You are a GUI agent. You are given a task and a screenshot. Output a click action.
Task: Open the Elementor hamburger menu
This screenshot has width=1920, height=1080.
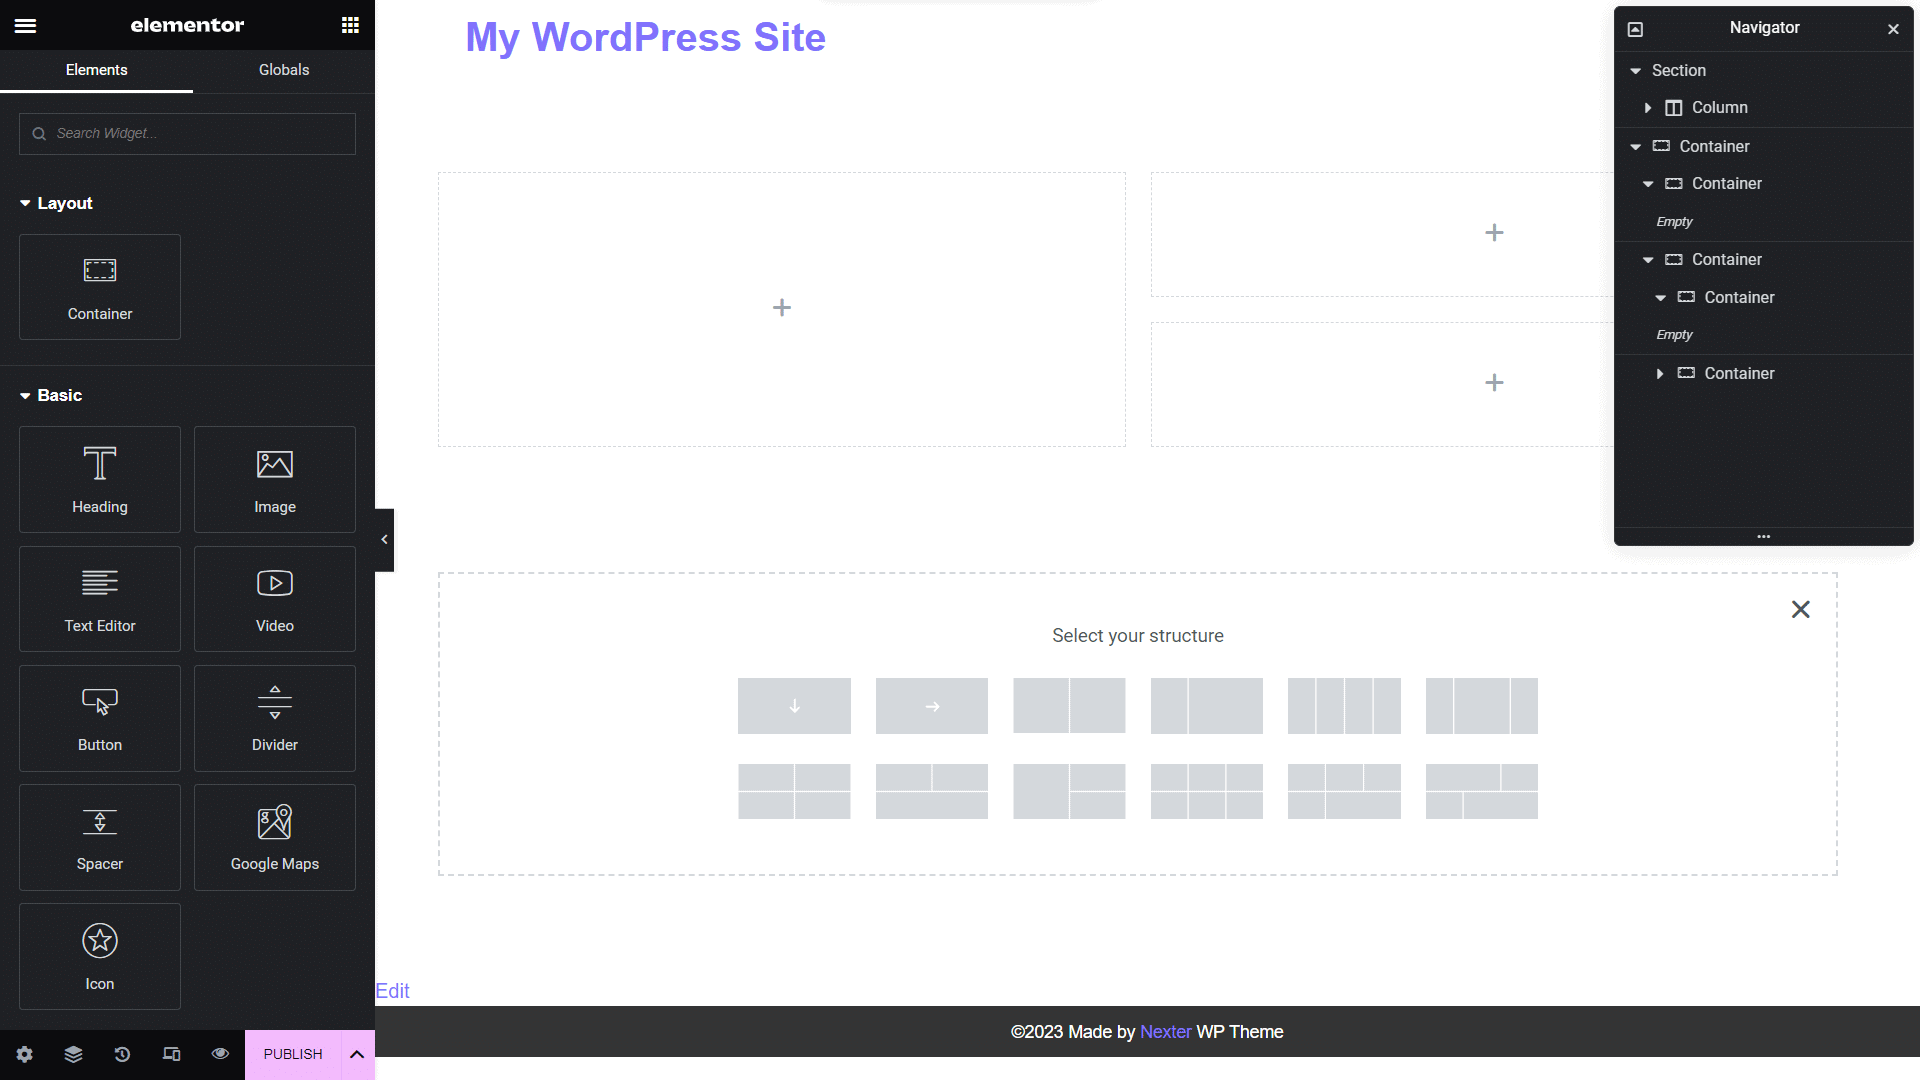click(x=26, y=25)
